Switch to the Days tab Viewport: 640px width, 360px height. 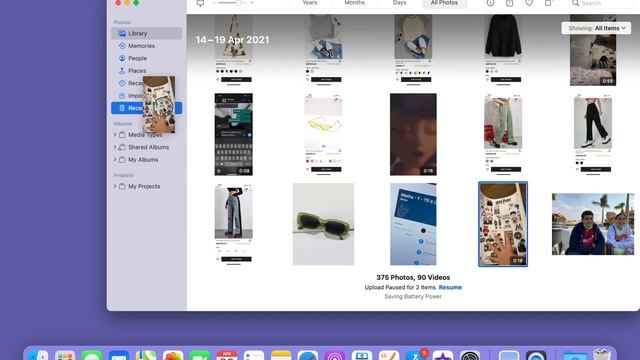click(x=399, y=3)
